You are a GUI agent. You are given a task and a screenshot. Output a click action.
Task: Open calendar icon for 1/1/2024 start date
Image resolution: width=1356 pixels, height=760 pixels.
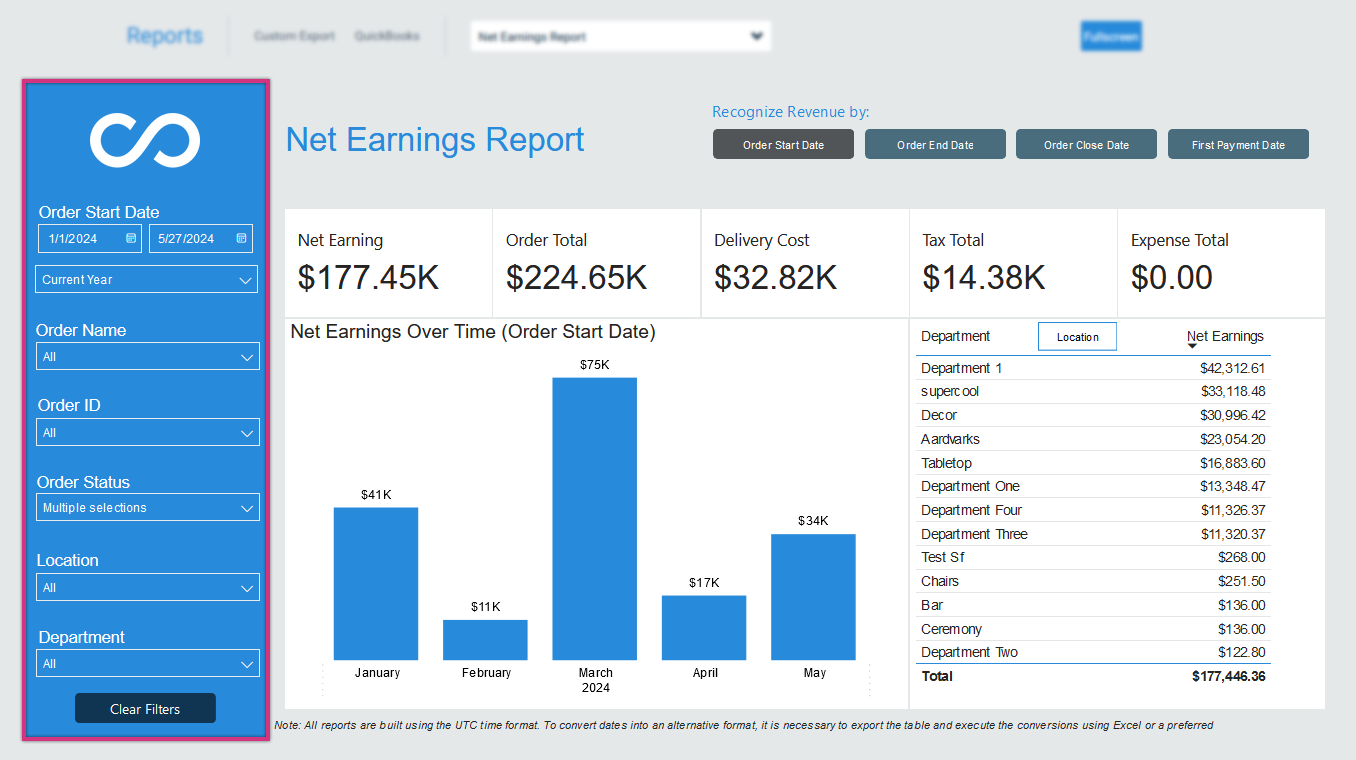(131, 239)
